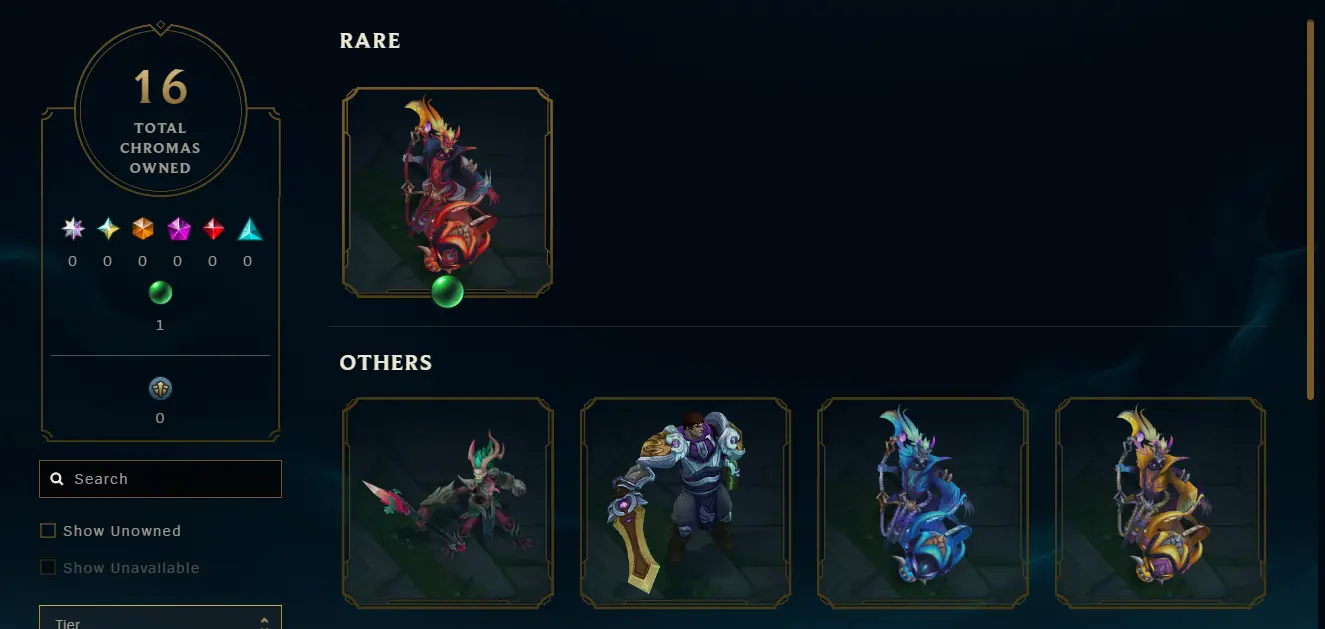This screenshot has height=629, width=1325.
Task: Click the Tier dropdown arrows
Action: (x=264, y=621)
